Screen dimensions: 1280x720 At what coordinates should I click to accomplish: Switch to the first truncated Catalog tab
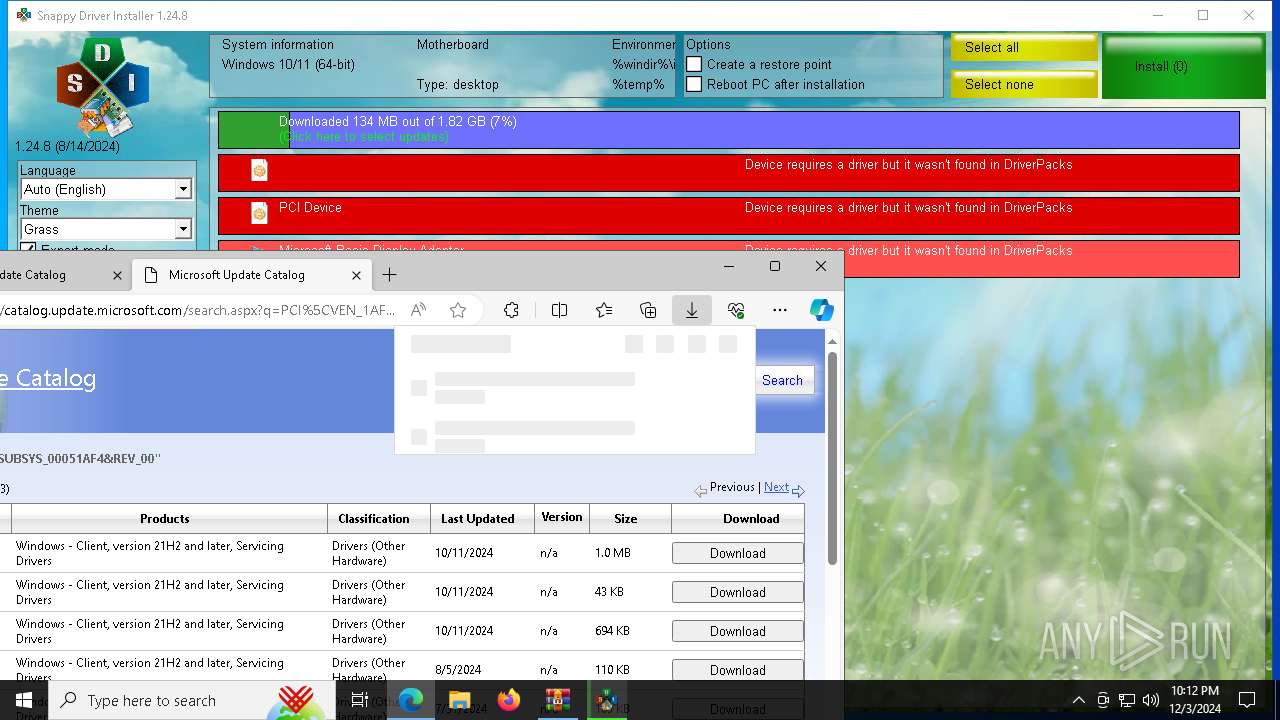click(x=60, y=275)
